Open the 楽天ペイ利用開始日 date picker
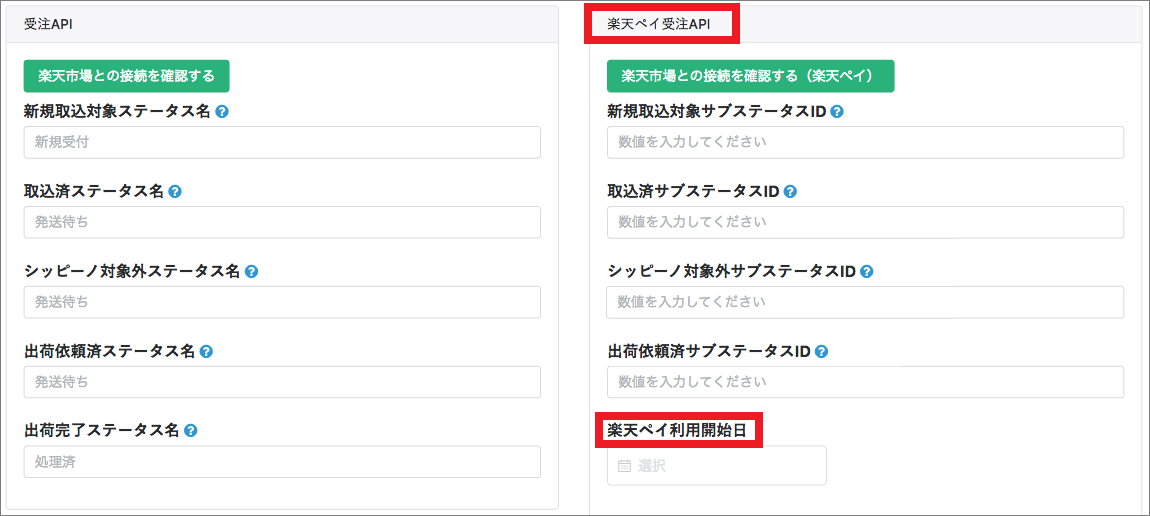The image size is (1150, 516). pos(716,466)
